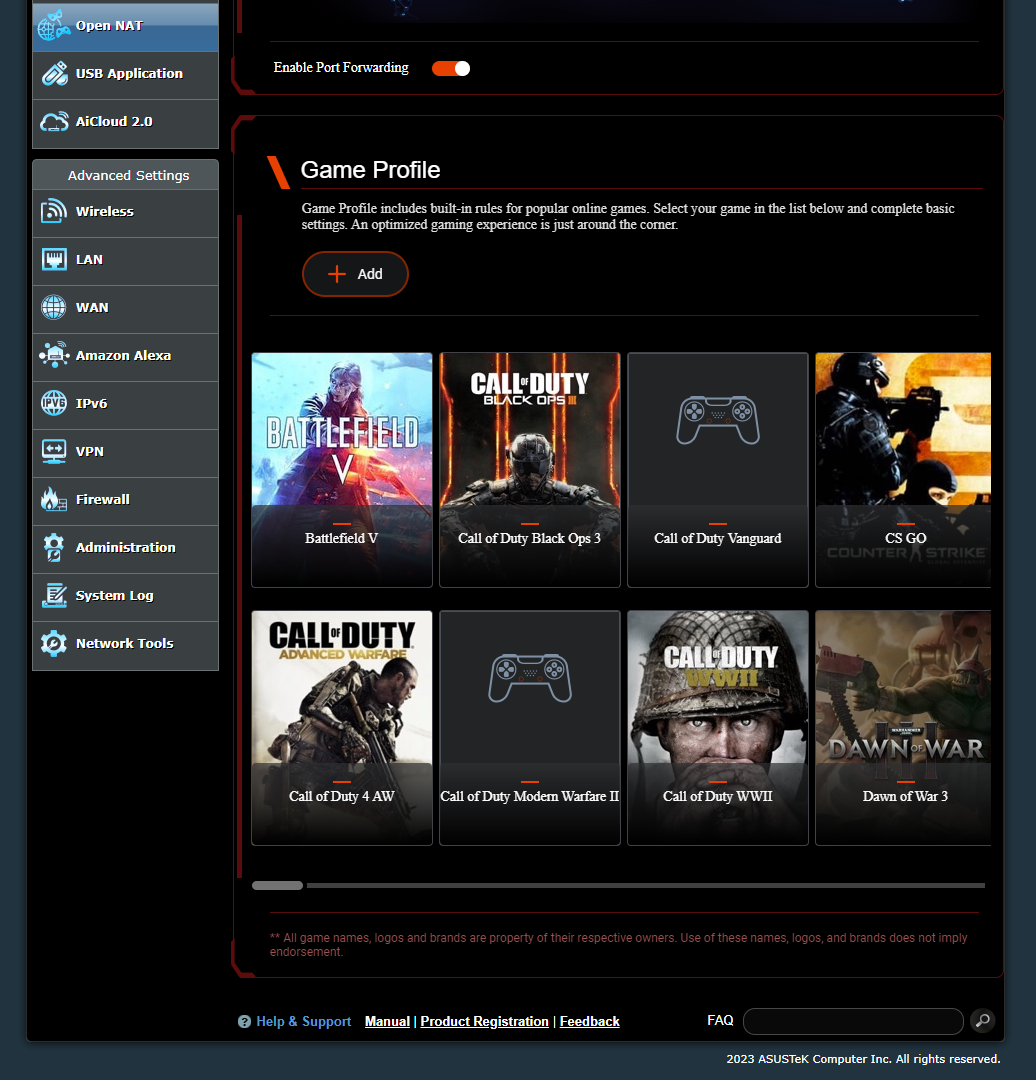Click the WAN globe icon
1036x1080 pixels.
54,307
